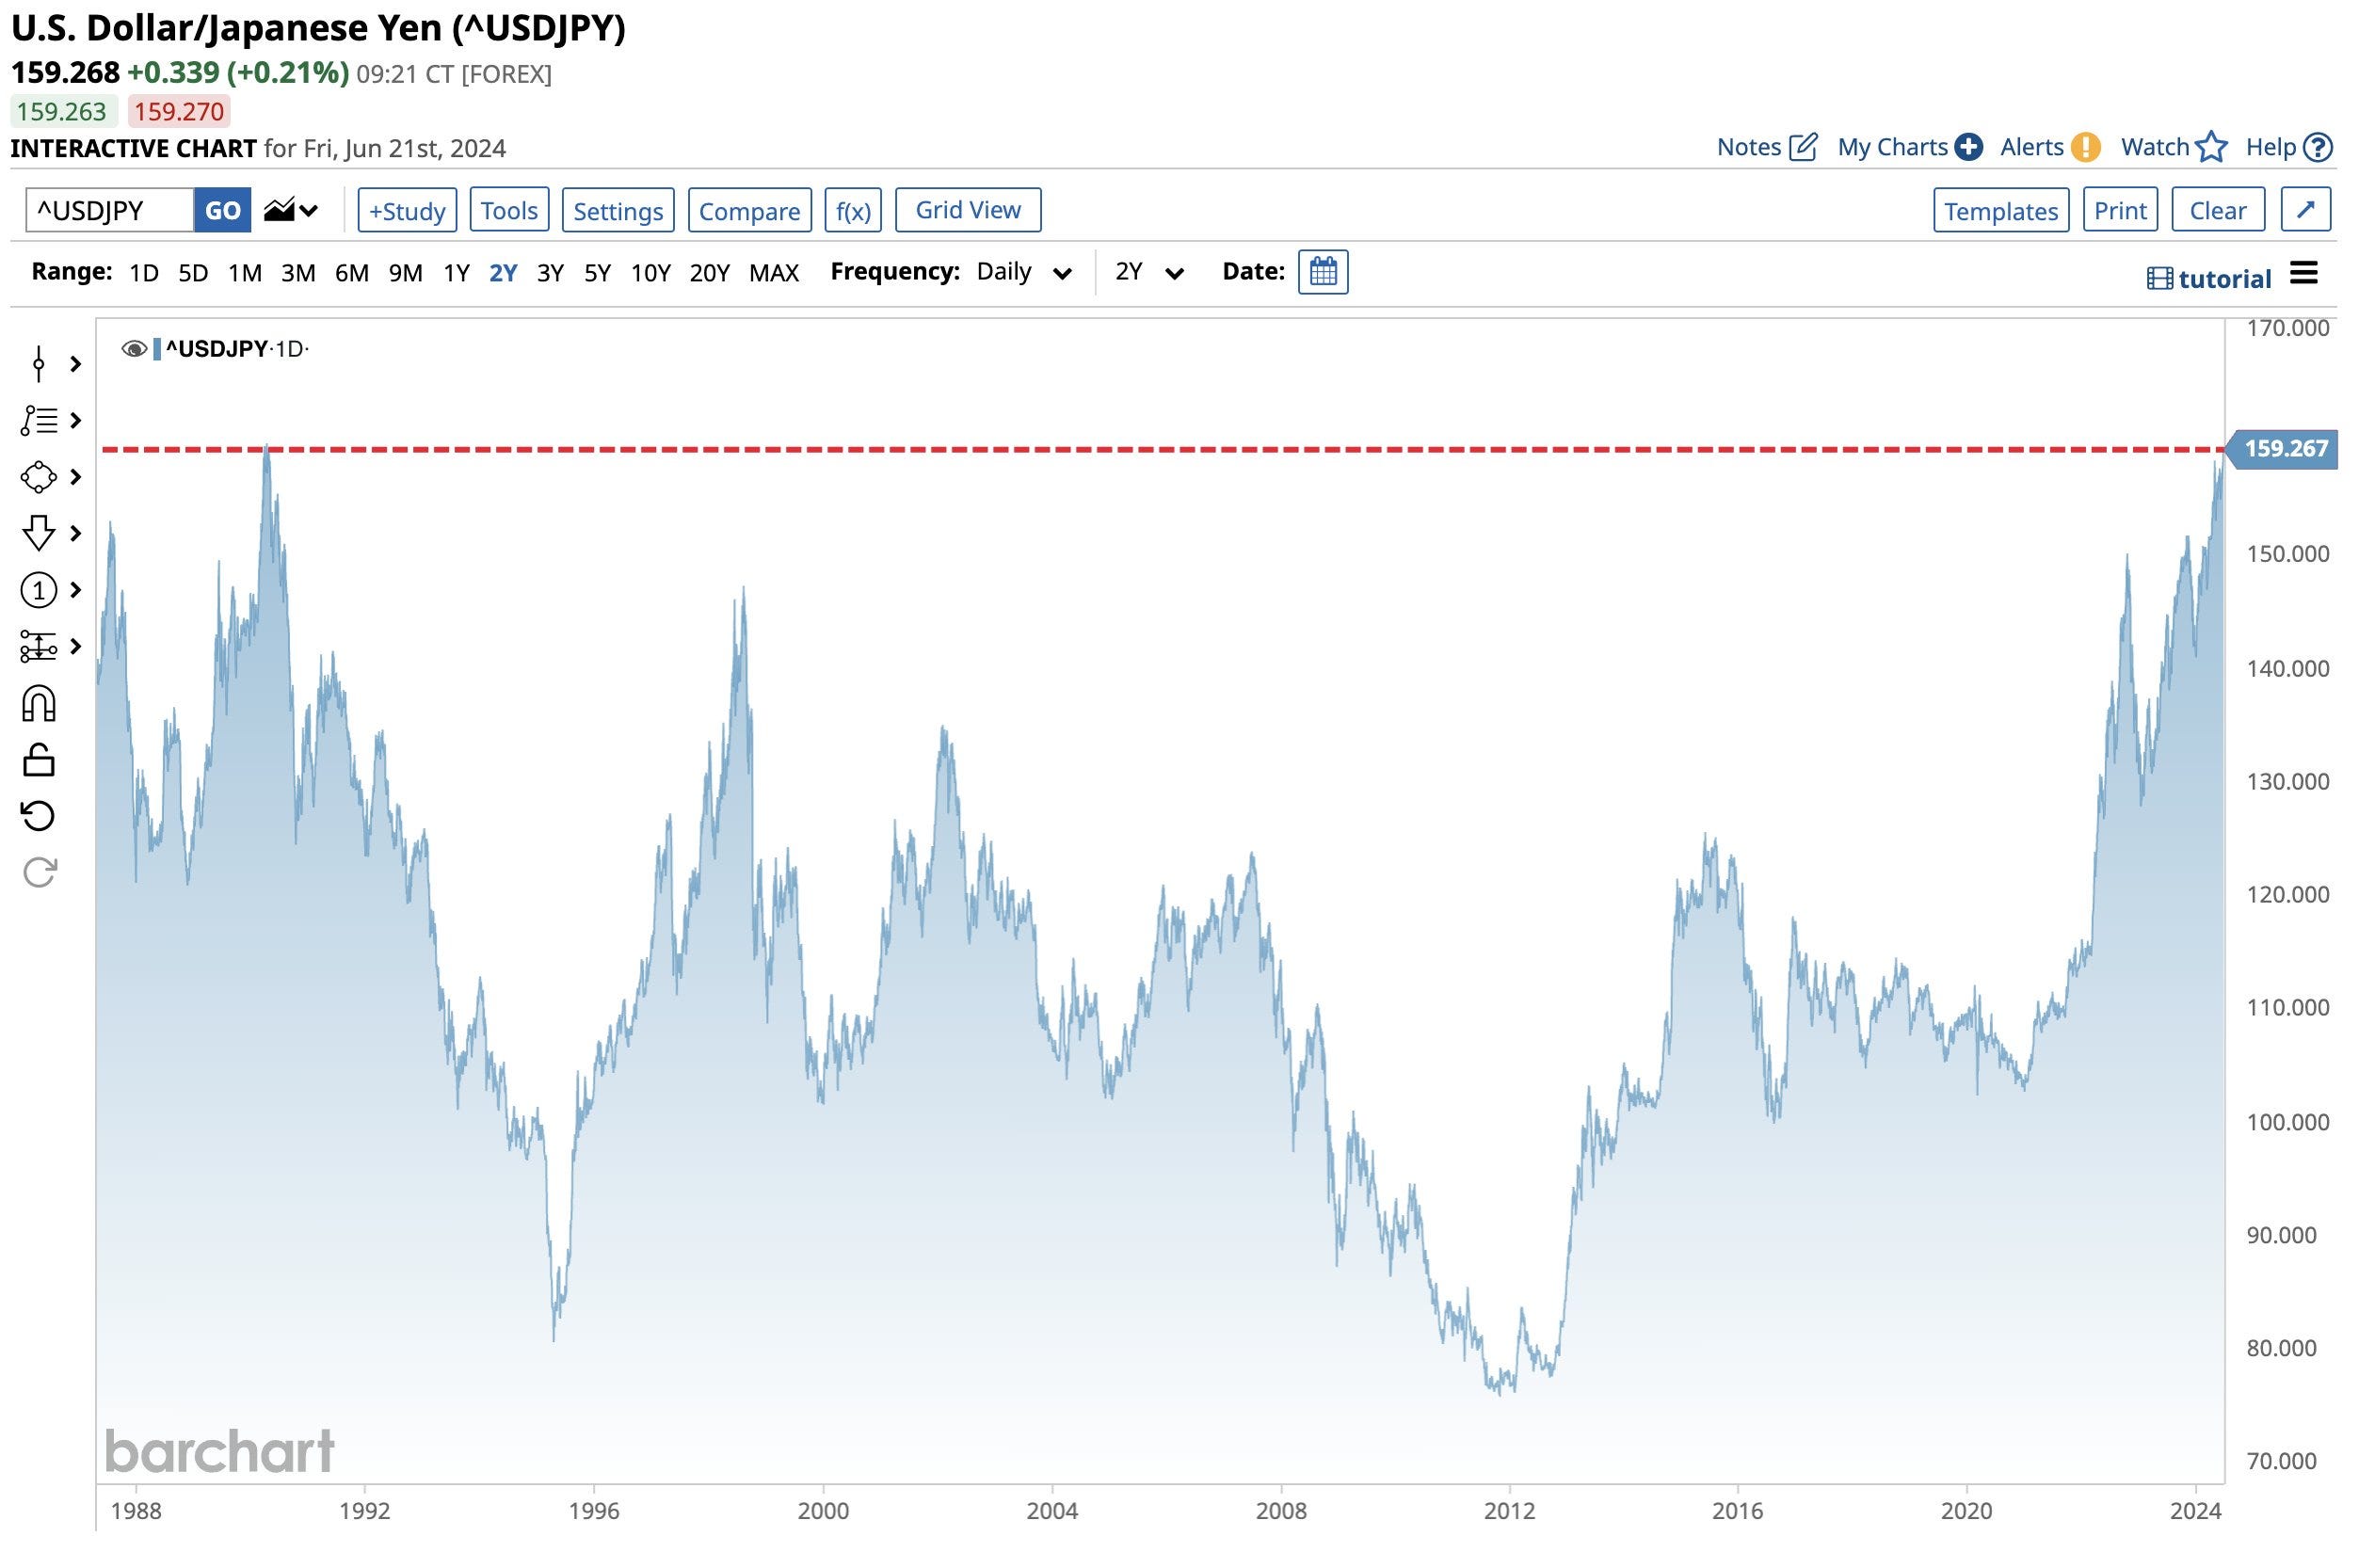
Task: Click the Grid View button
Action: [967, 210]
